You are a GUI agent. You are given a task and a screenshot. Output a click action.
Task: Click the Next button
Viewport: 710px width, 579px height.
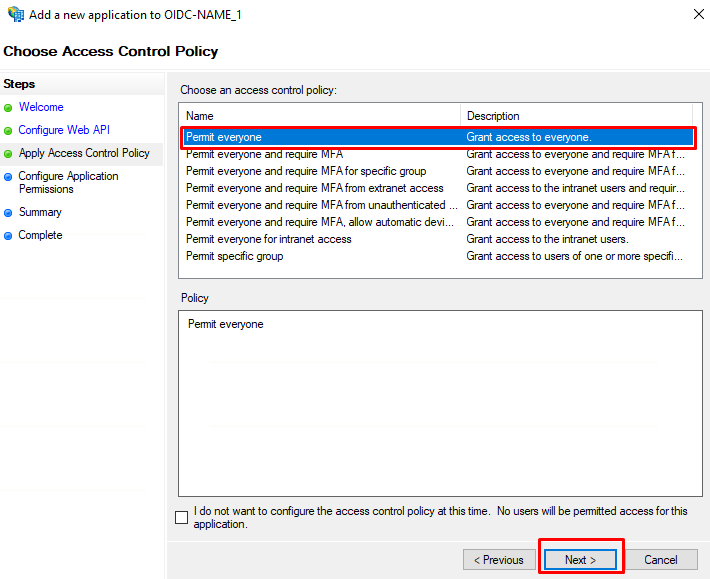pyautogui.click(x=580, y=560)
